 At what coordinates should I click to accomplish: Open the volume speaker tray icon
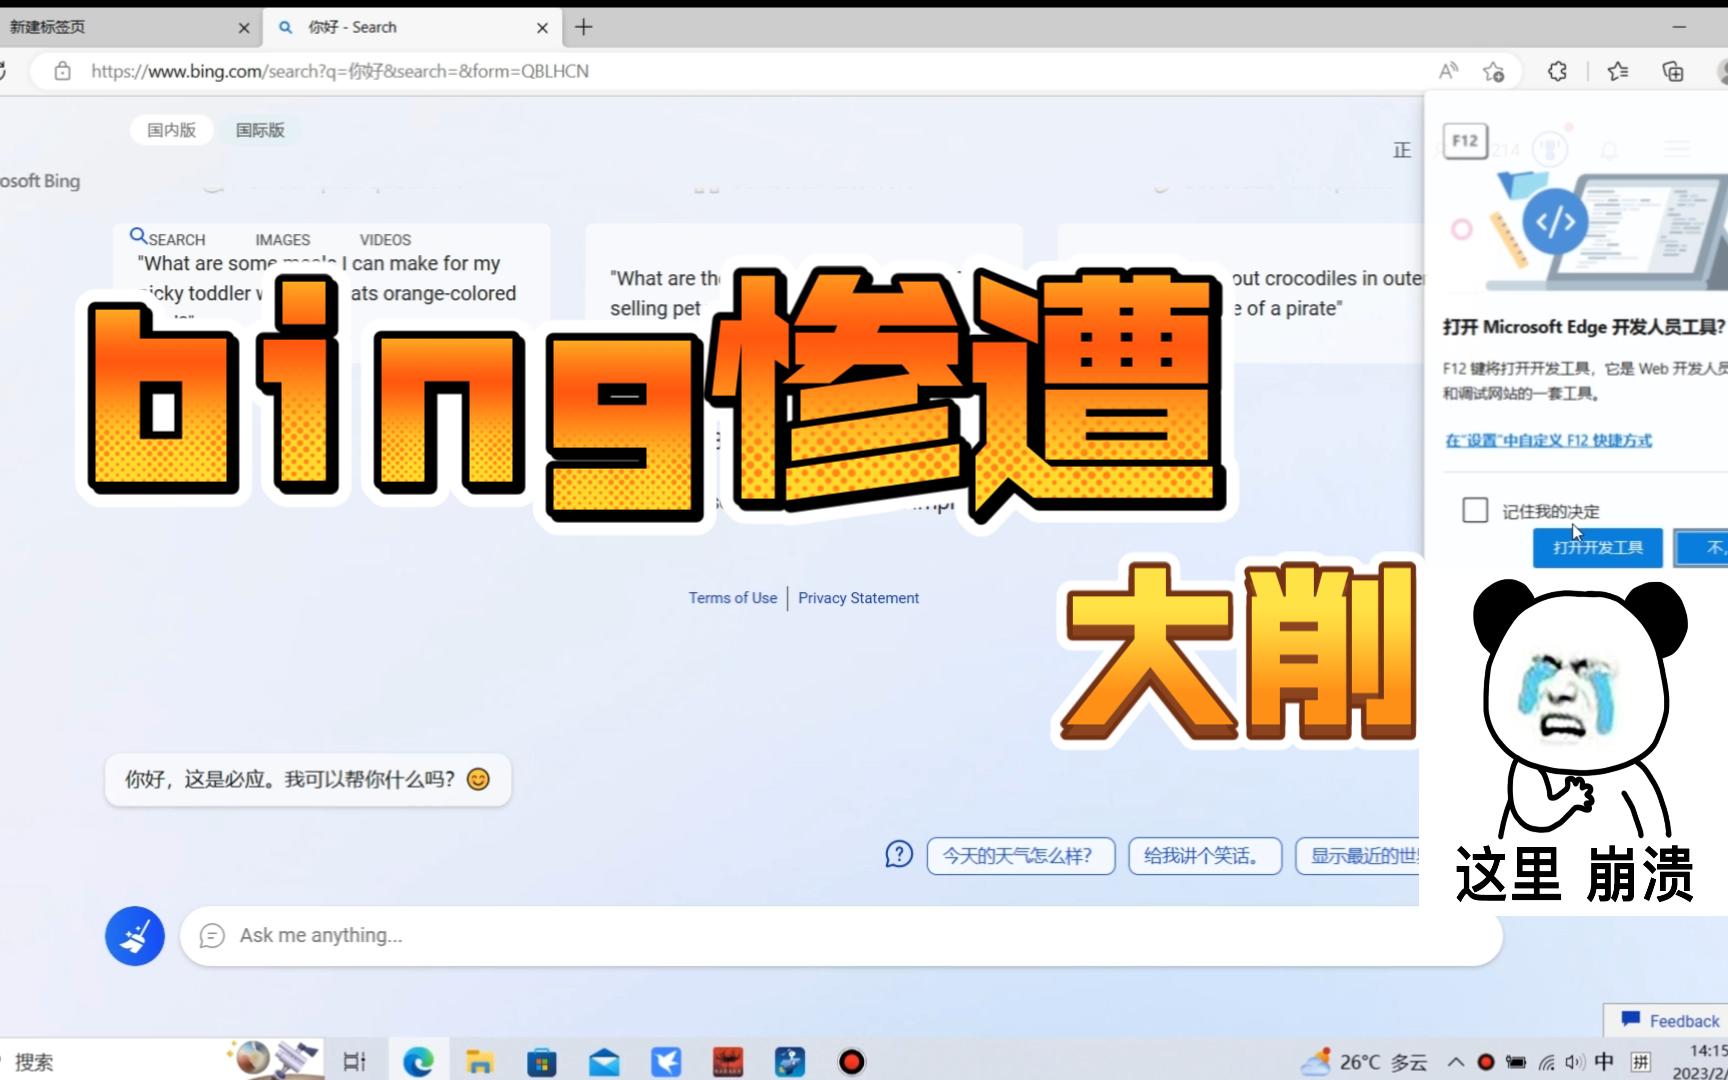click(1575, 1062)
